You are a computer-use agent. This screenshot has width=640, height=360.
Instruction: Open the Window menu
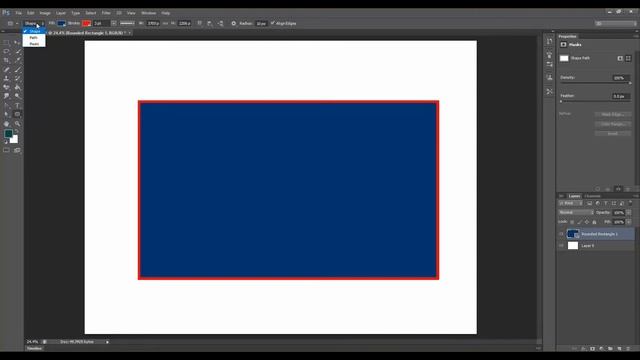(149, 13)
